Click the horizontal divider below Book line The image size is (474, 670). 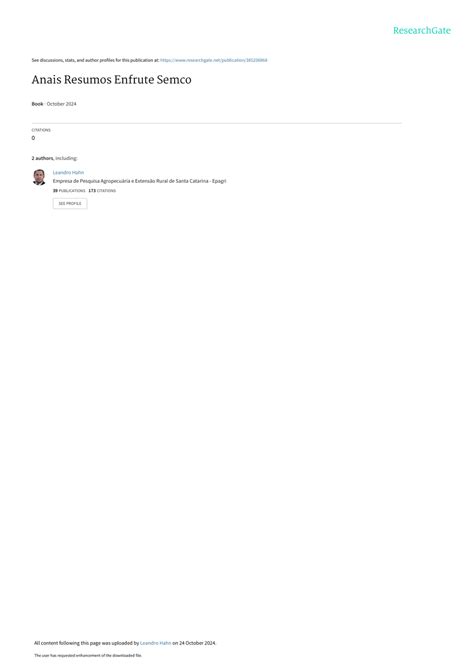click(x=217, y=123)
